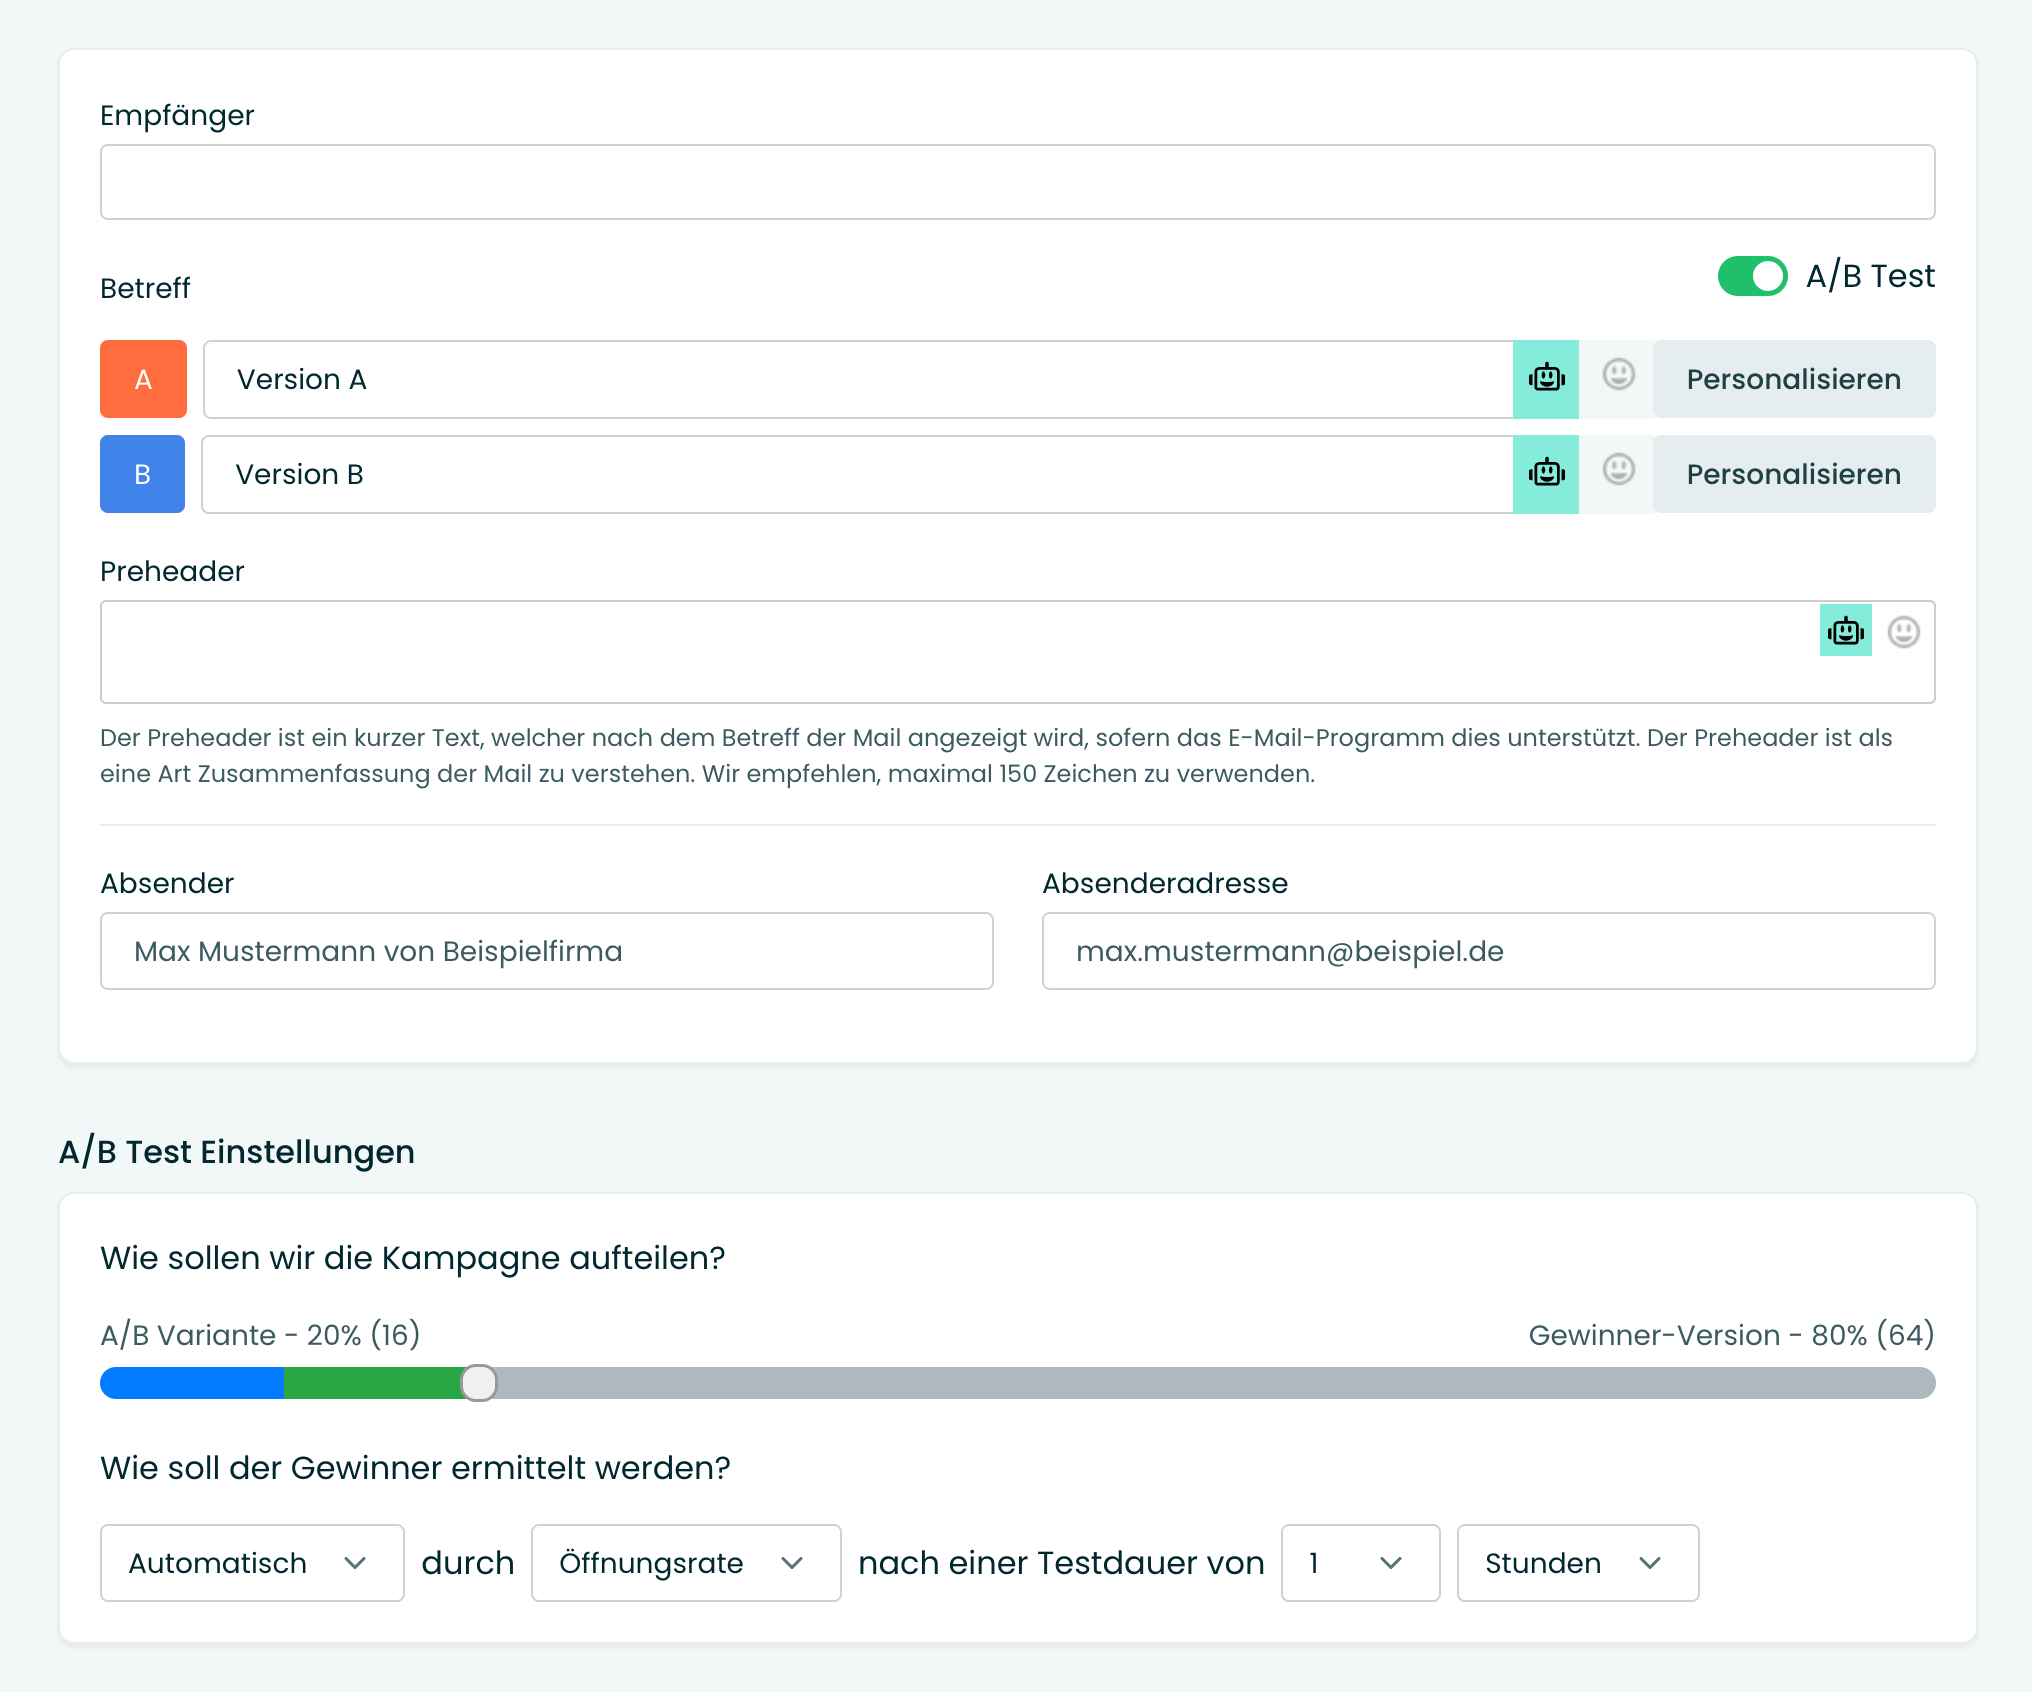Screen dimensions: 2032x1692
Task: Open the emoji picker in Preheader field
Action: [1903, 632]
